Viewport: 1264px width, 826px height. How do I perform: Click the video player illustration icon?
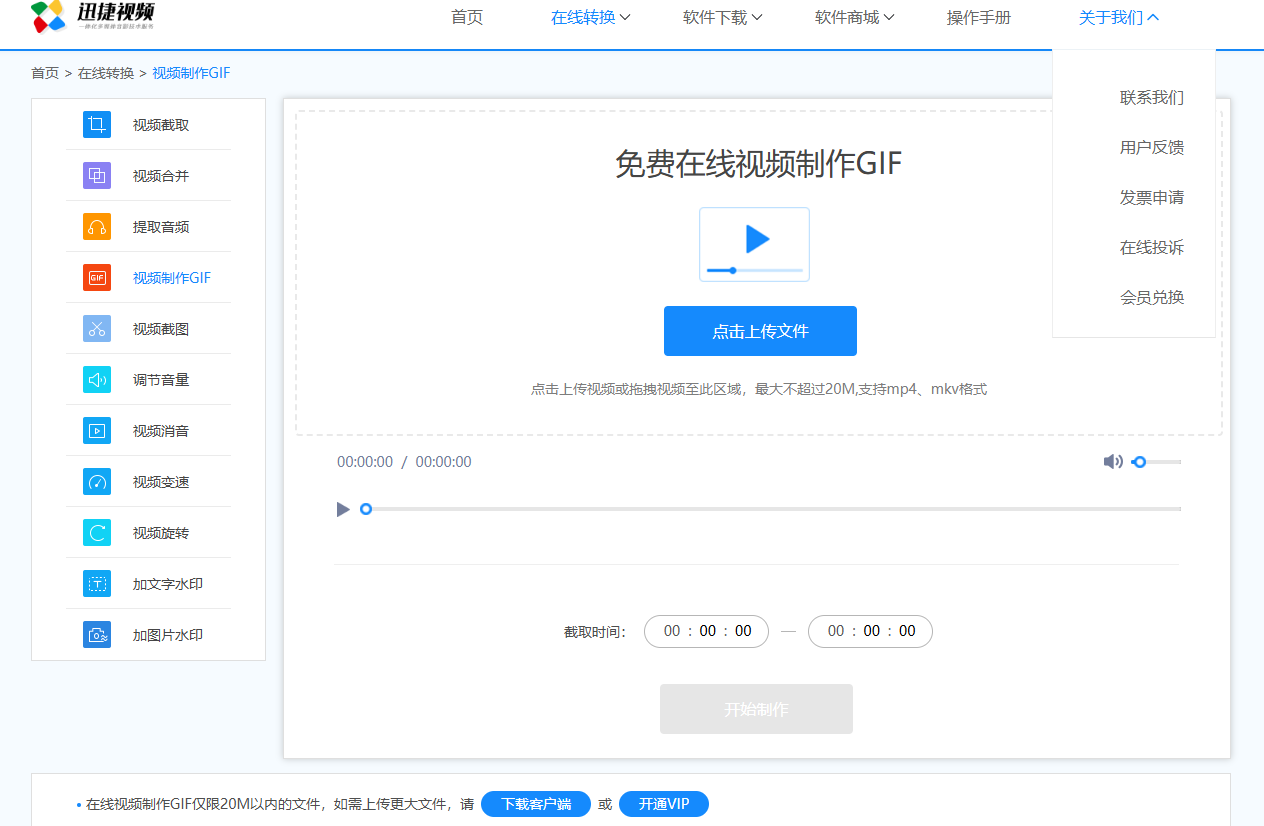point(754,245)
